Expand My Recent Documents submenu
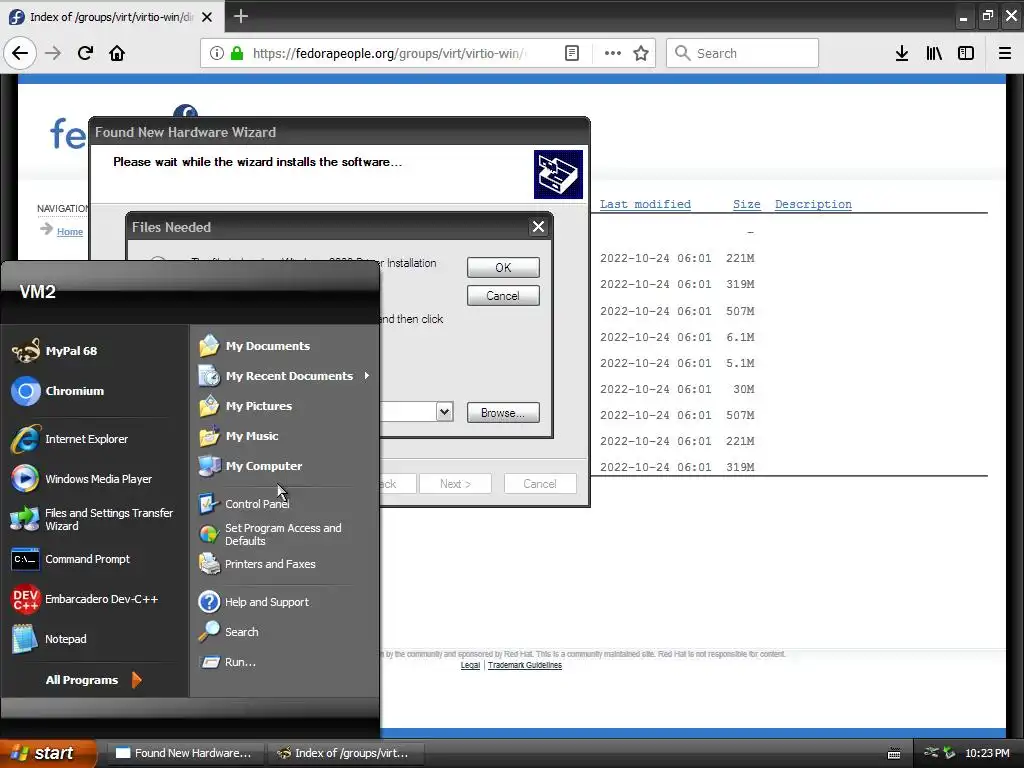This screenshot has width=1024, height=768. 284,376
